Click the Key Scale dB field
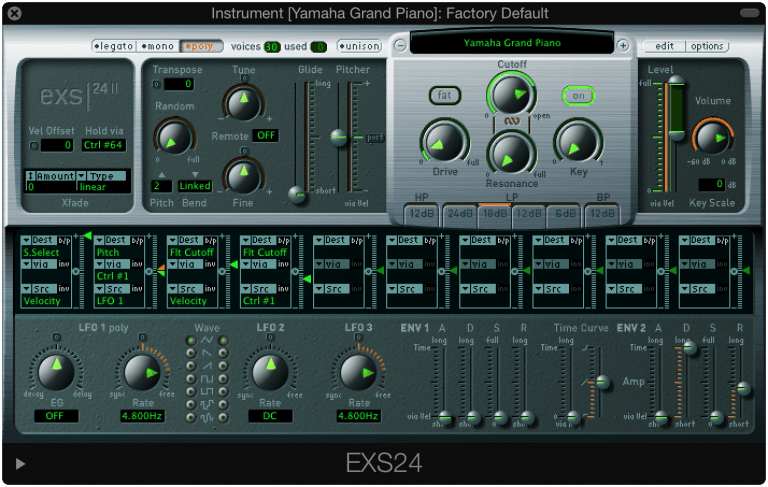The height and width of the screenshot is (487, 768). (x=711, y=184)
